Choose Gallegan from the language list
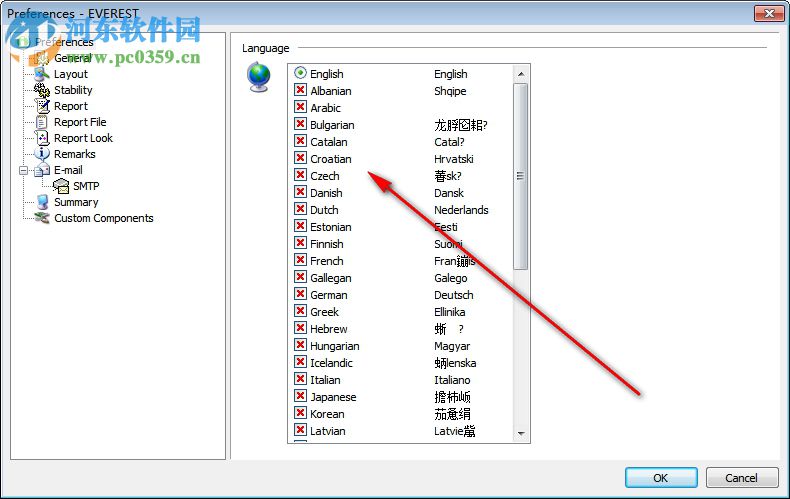Image resolution: width=790 pixels, height=499 pixels. tap(331, 278)
